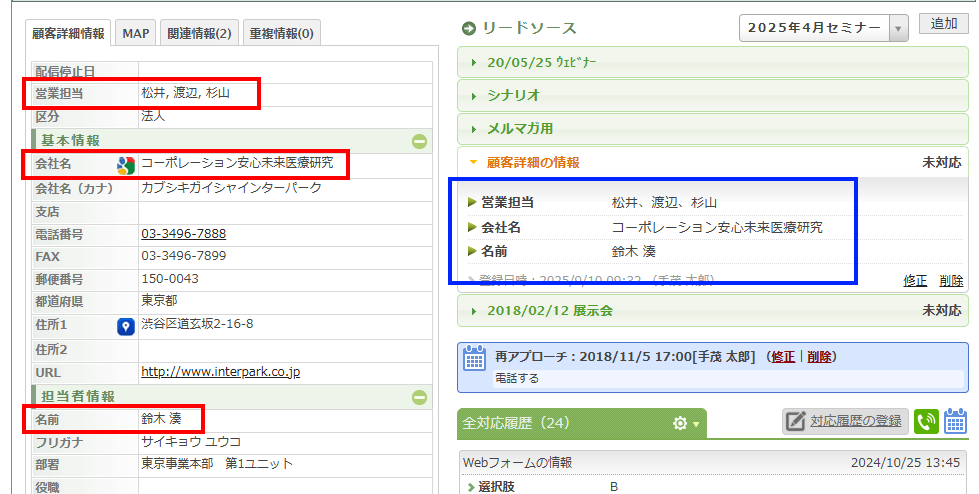Open the map pin icon next to 住所1

[126, 326]
